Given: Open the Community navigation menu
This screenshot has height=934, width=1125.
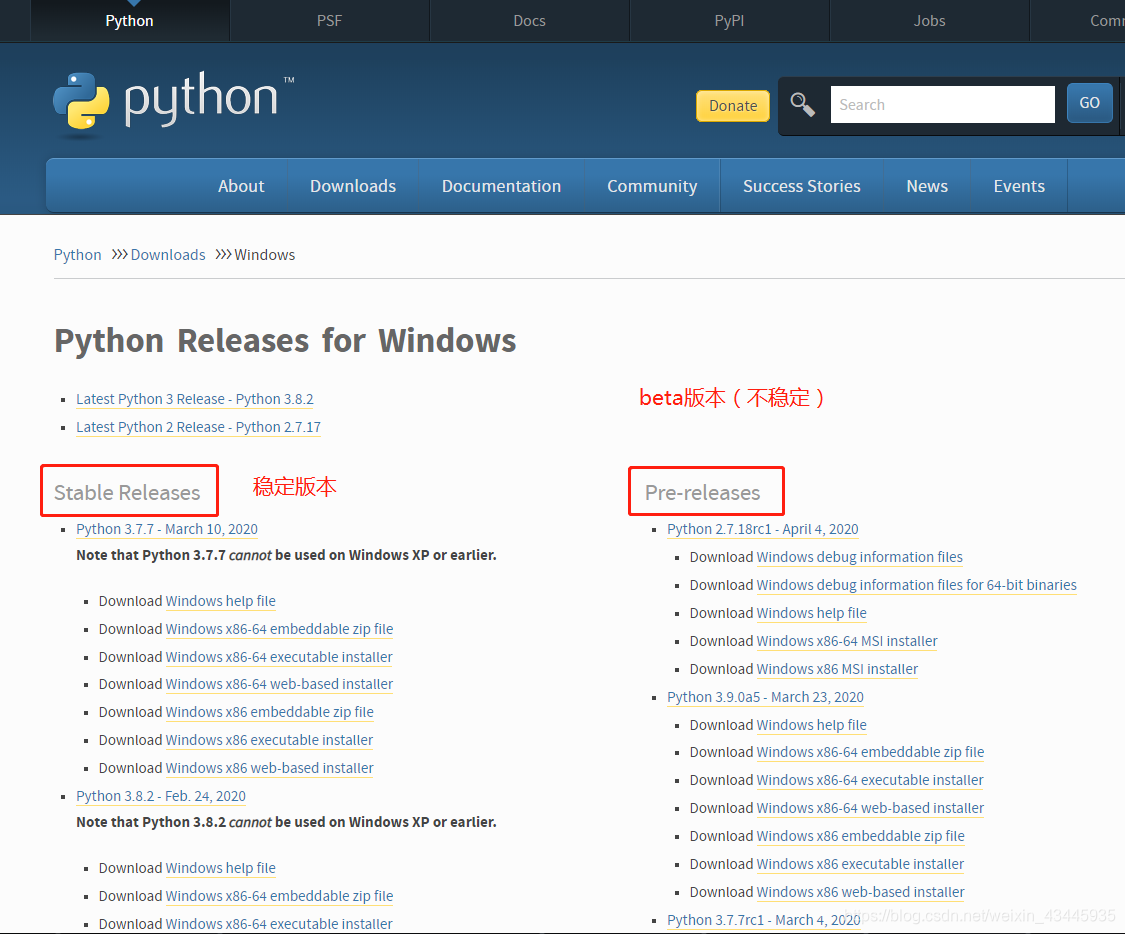Looking at the screenshot, I should [652, 186].
